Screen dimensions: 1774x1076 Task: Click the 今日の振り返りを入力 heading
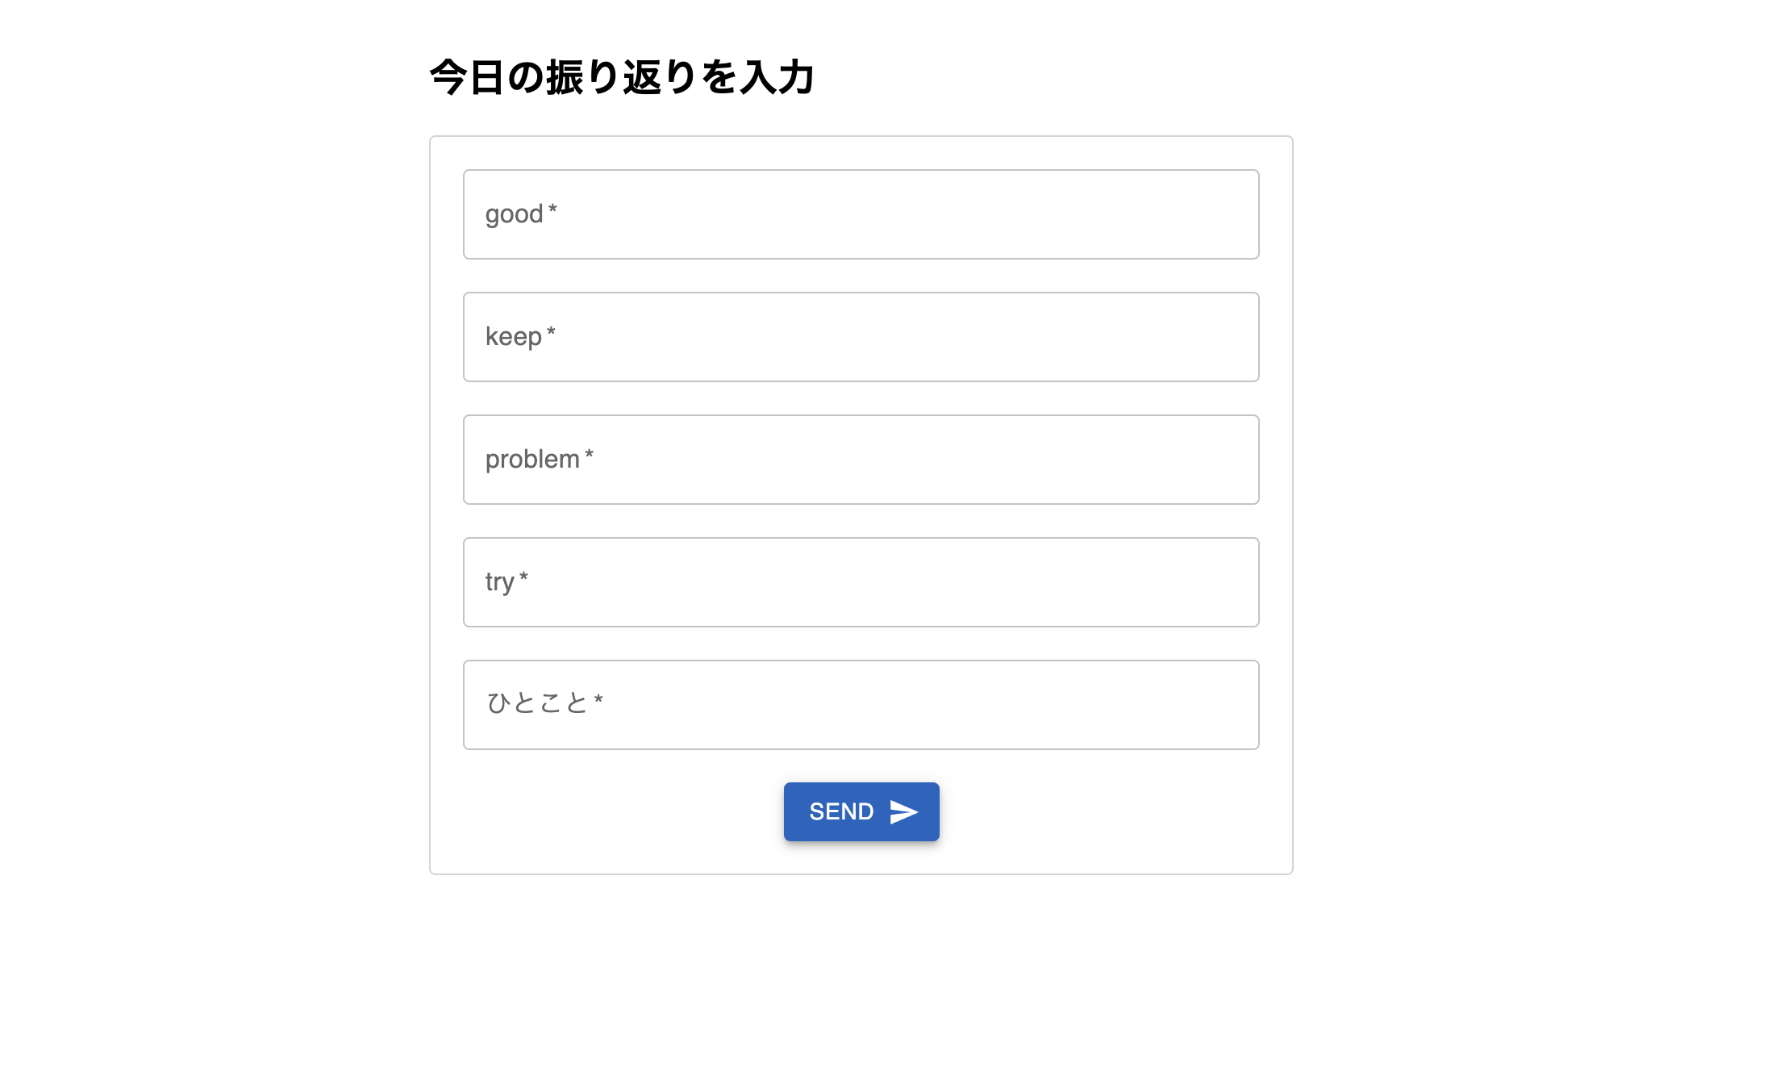click(x=622, y=77)
